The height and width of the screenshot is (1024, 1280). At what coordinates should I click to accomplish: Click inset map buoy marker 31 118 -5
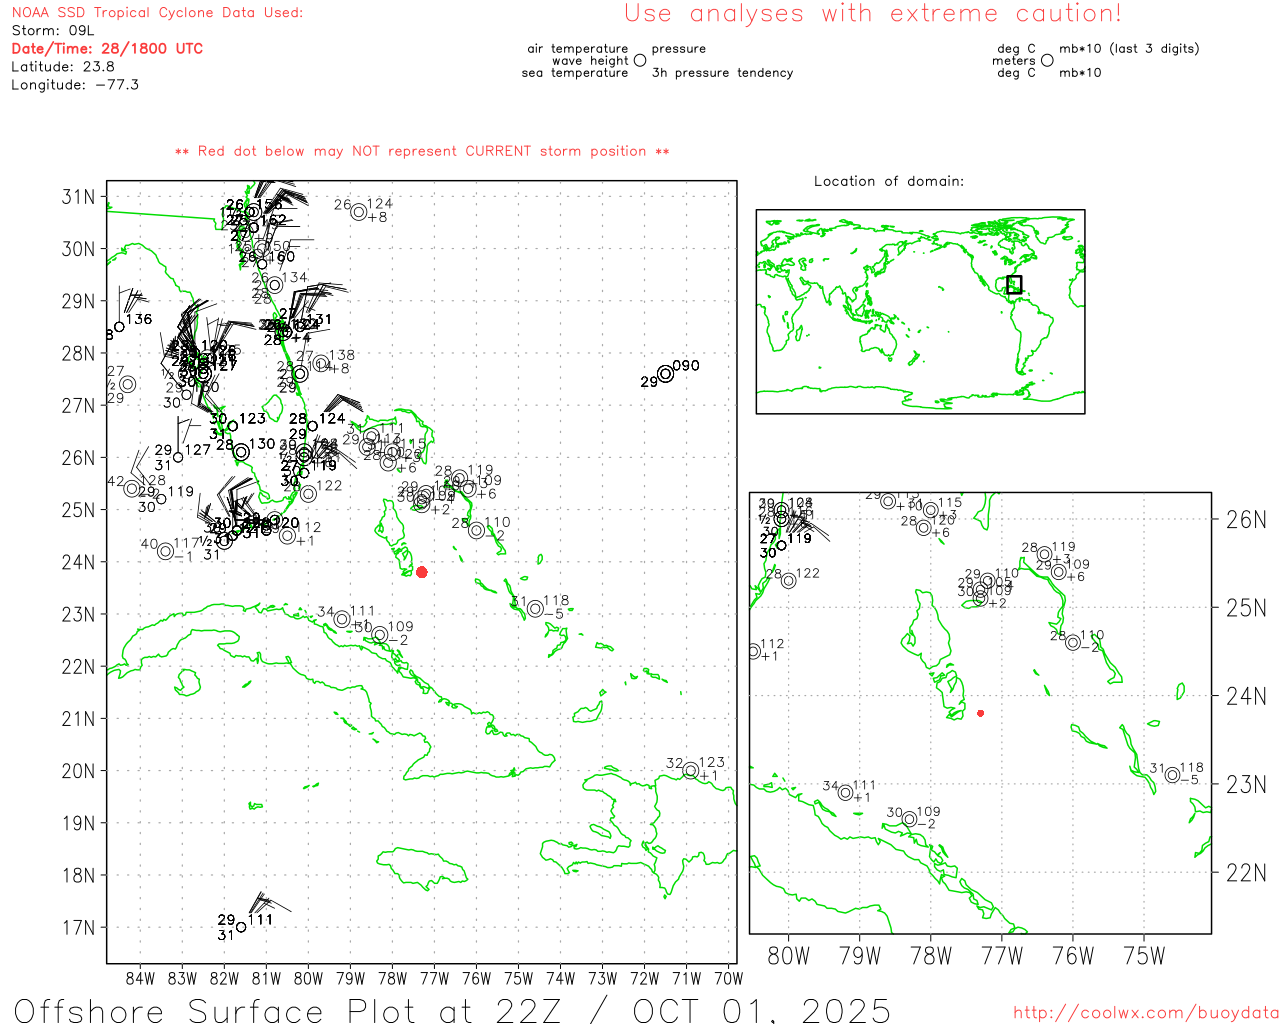[1172, 775]
